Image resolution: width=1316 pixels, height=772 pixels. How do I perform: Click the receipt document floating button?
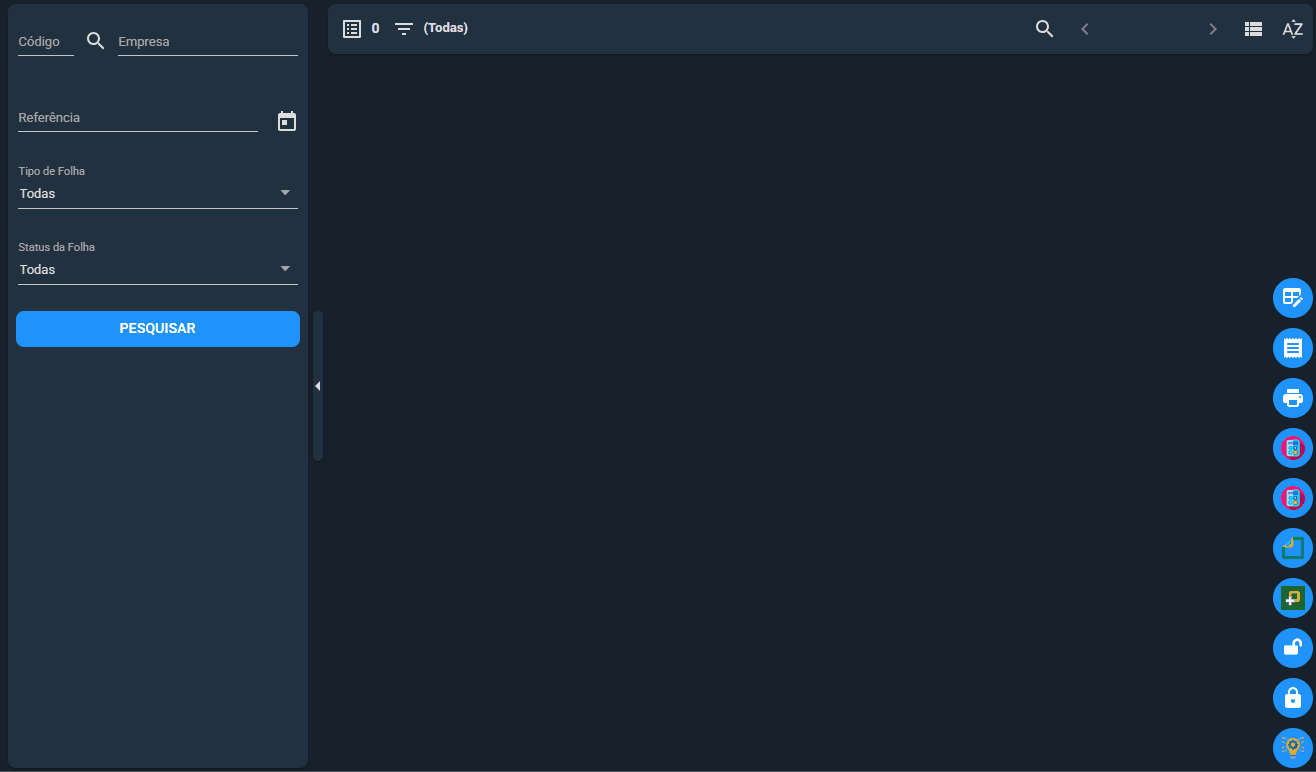pyautogui.click(x=1293, y=348)
